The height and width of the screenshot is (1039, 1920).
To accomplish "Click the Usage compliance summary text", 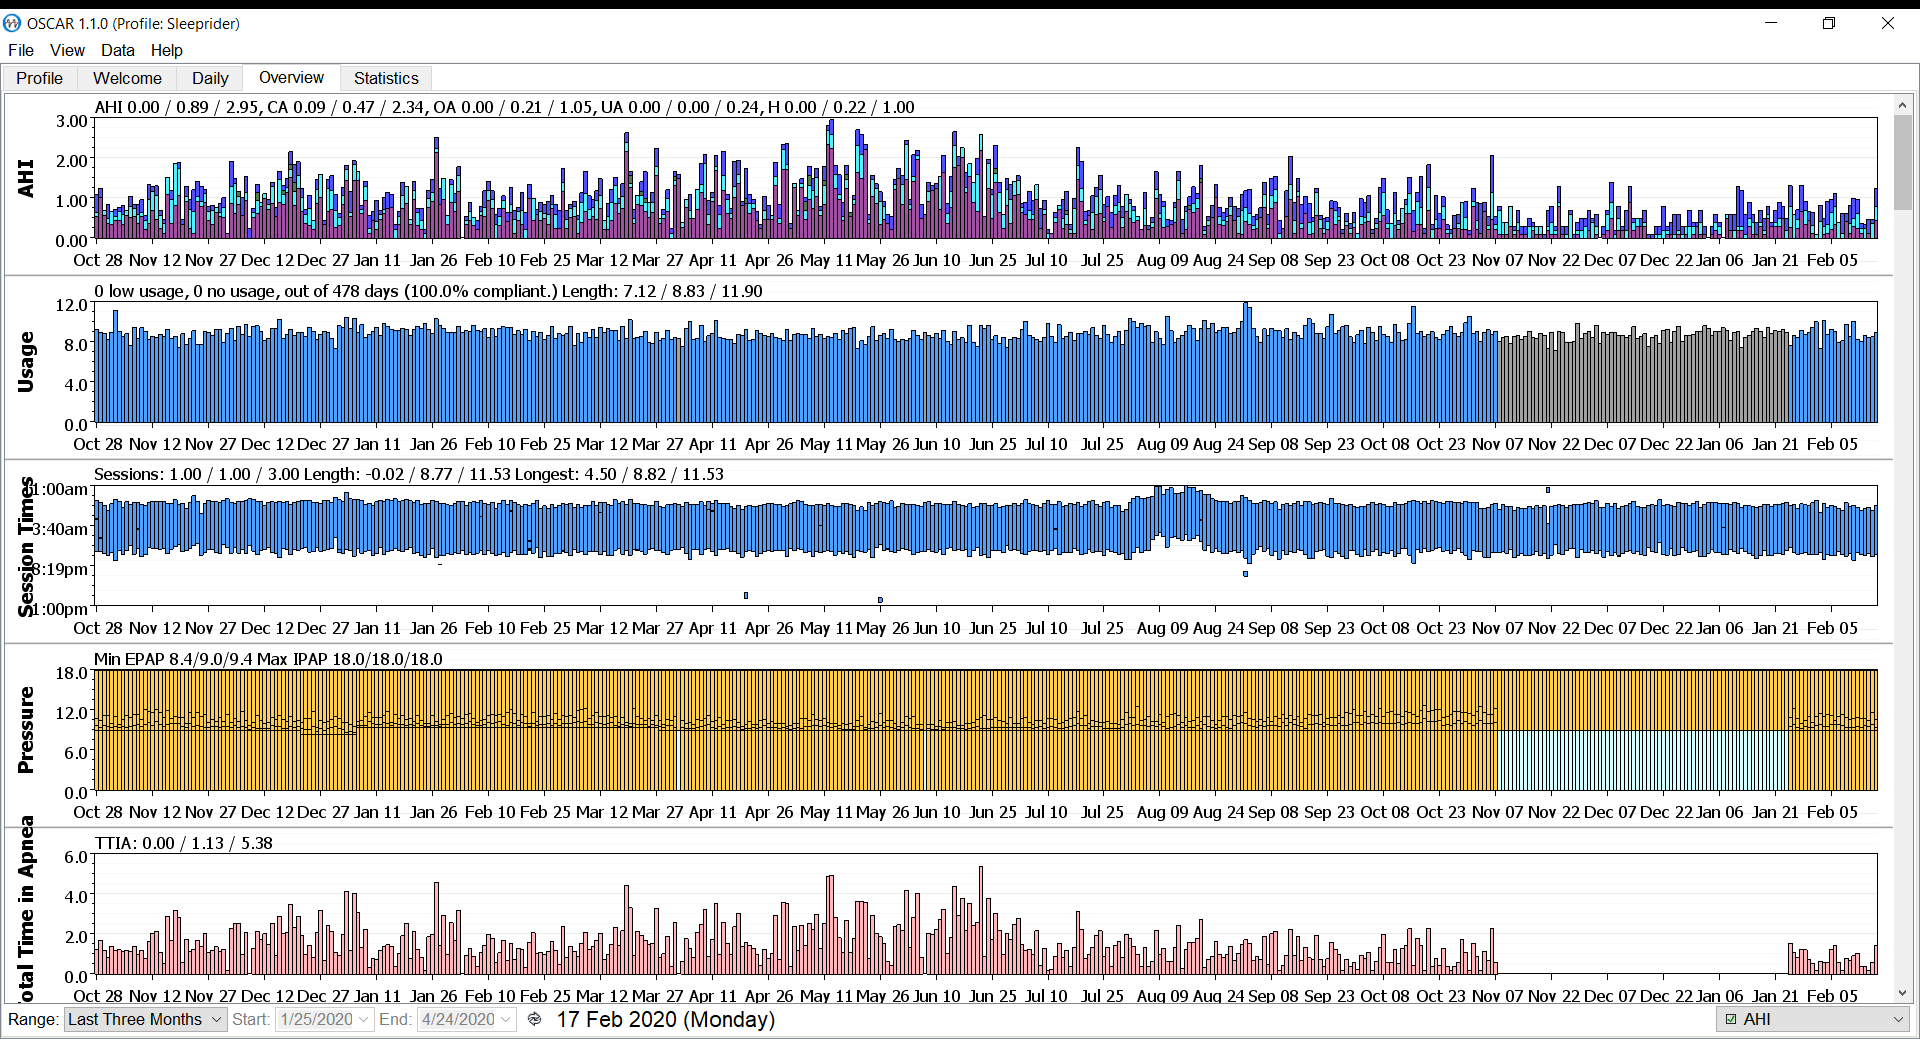I will pos(428,291).
